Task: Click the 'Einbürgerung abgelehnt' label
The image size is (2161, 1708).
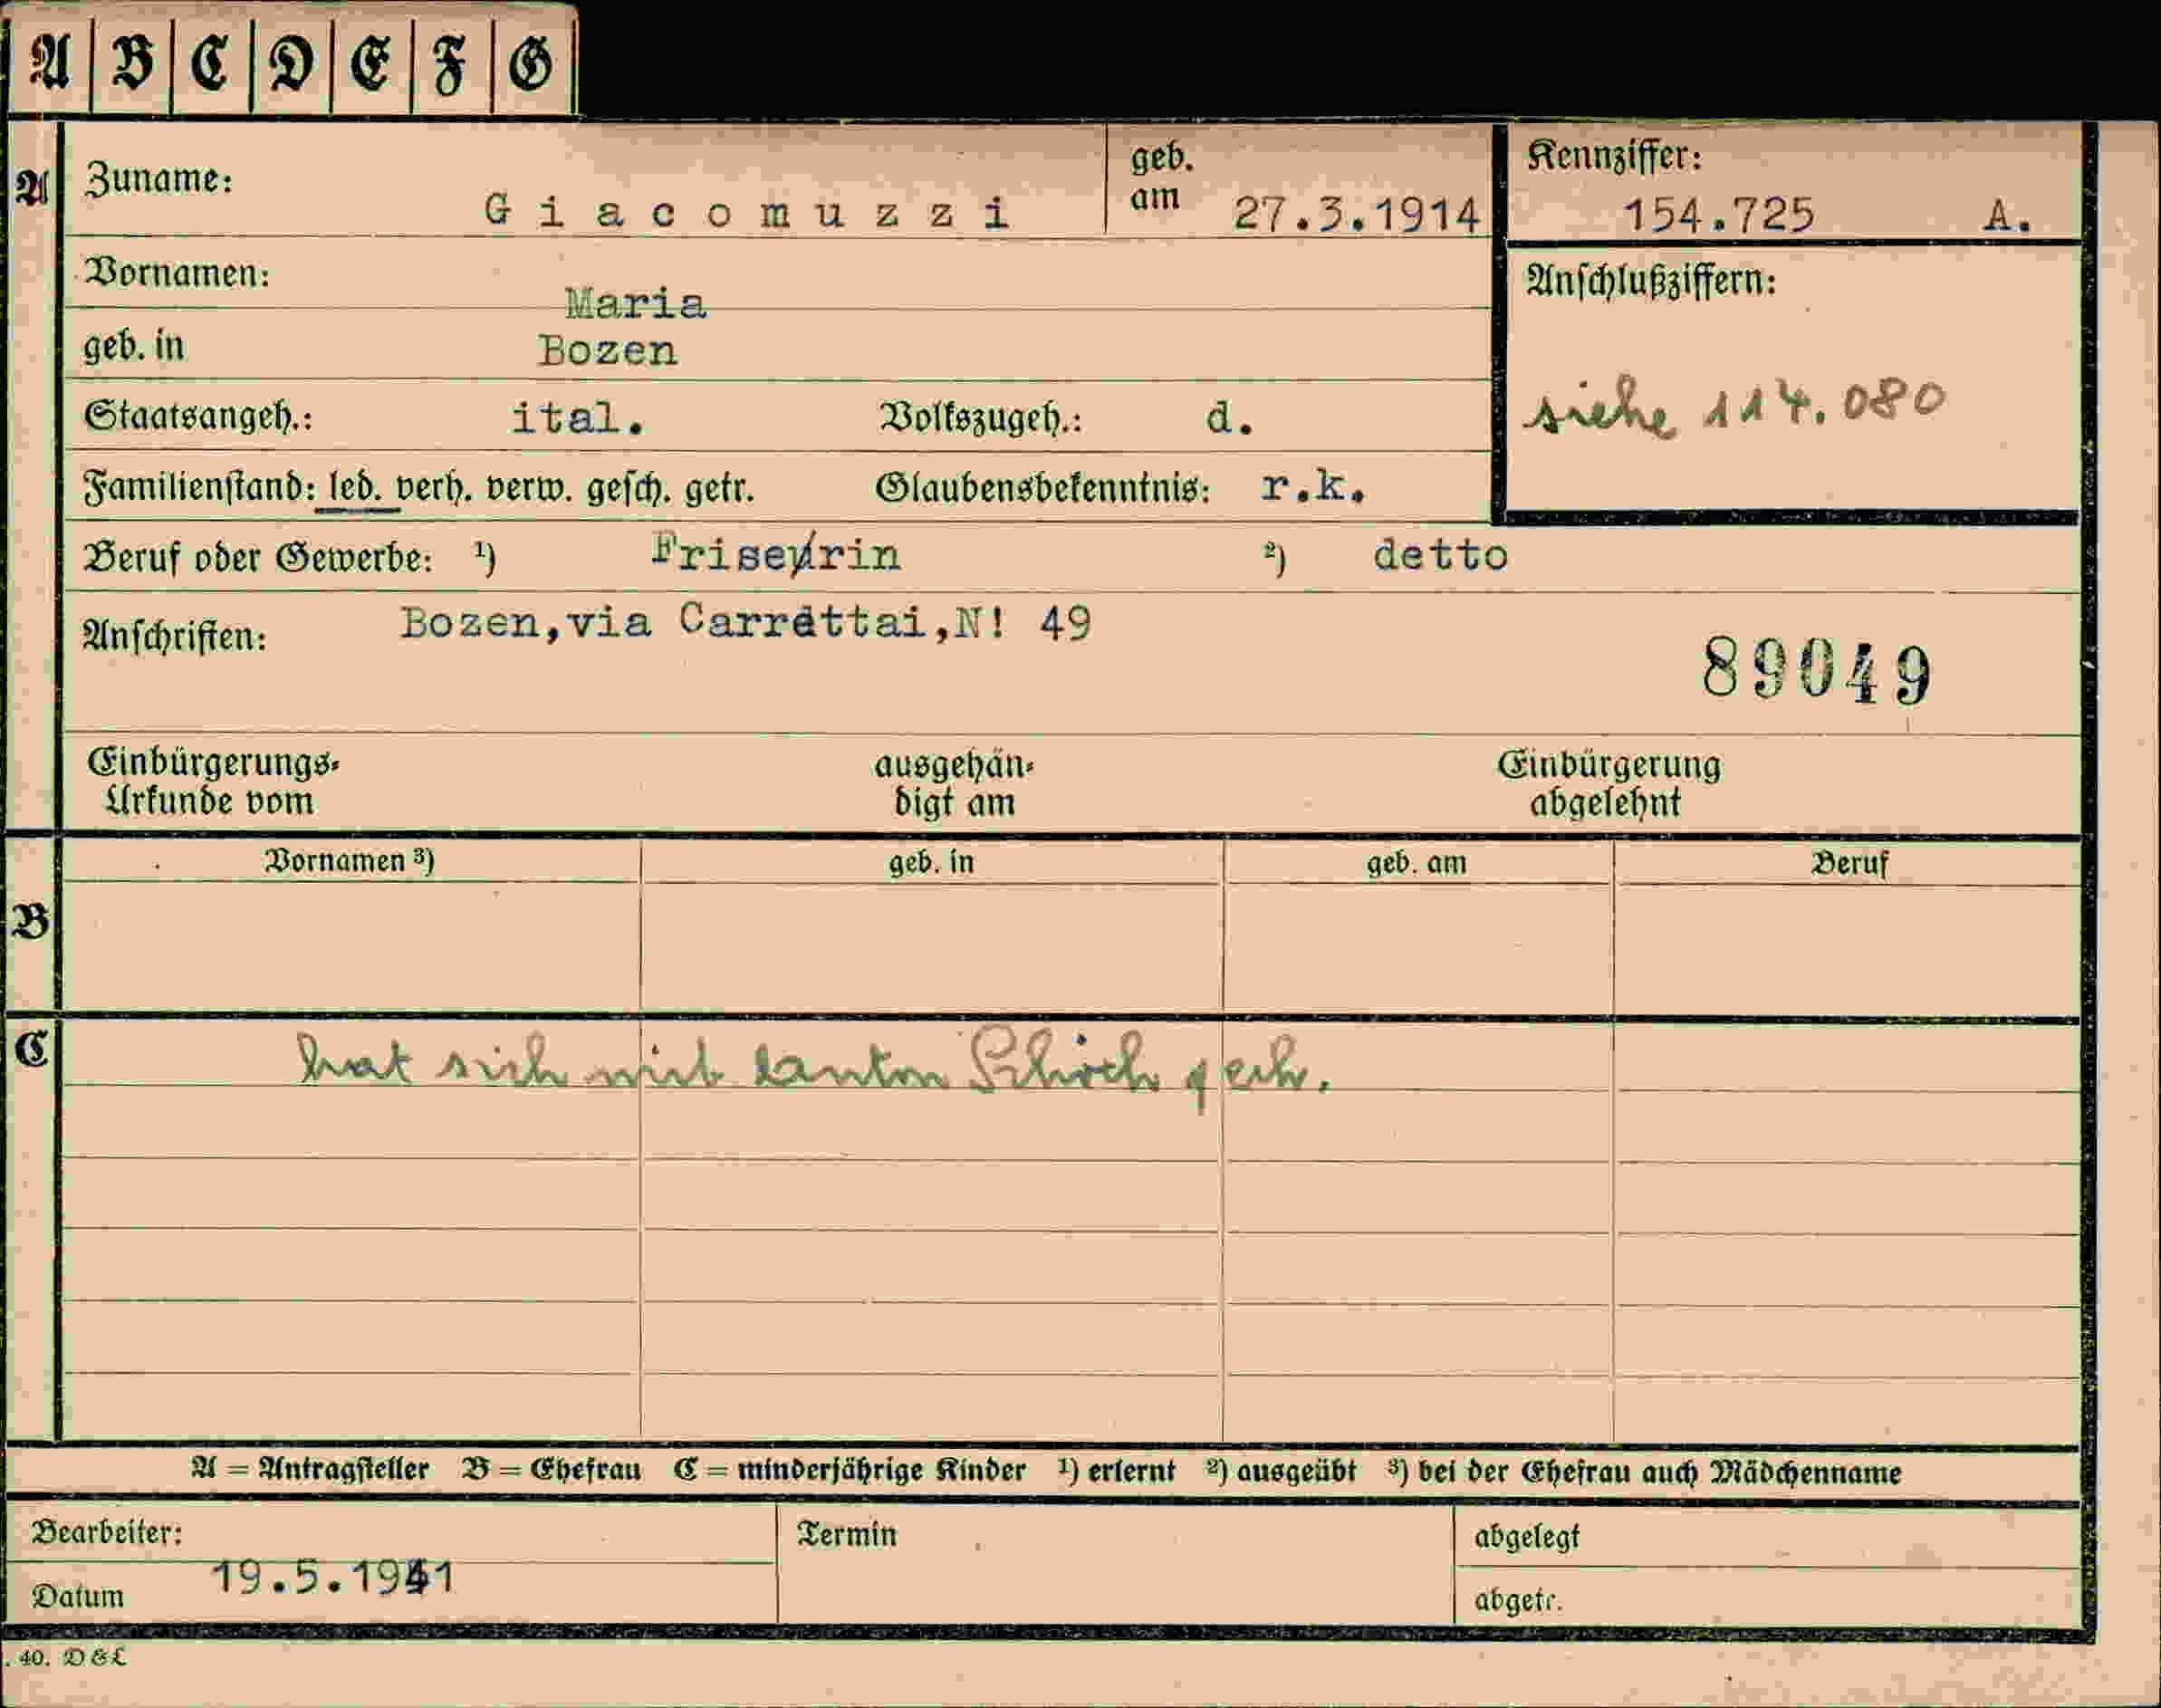Action: point(1609,784)
